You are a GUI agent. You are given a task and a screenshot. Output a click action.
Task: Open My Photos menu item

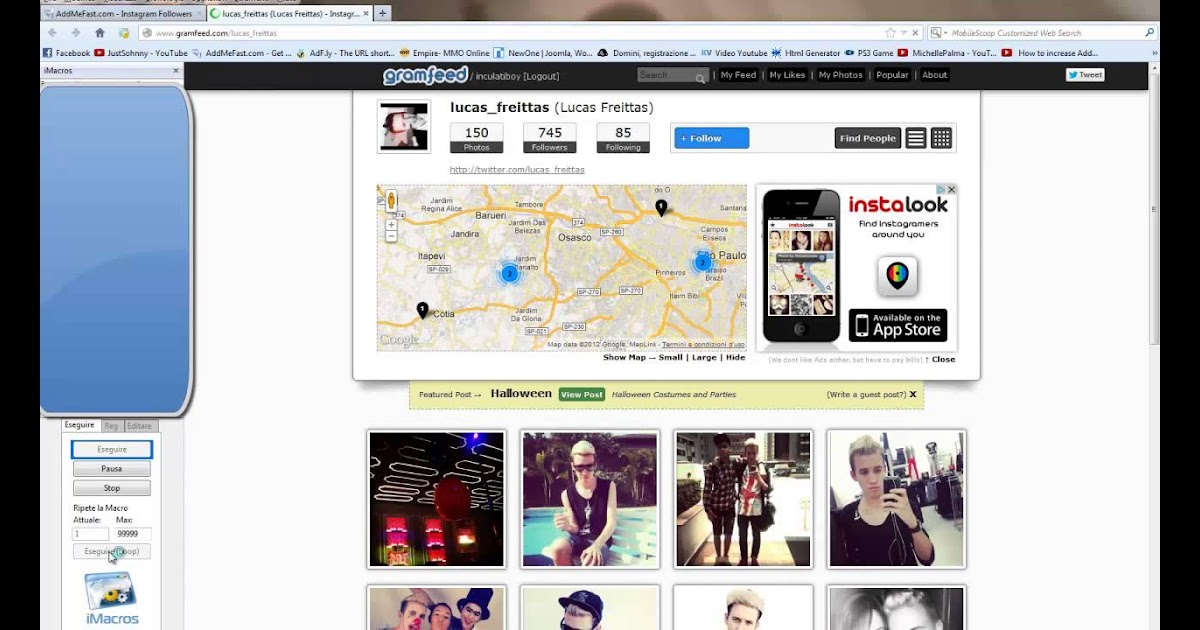click(x=840, y=75)
